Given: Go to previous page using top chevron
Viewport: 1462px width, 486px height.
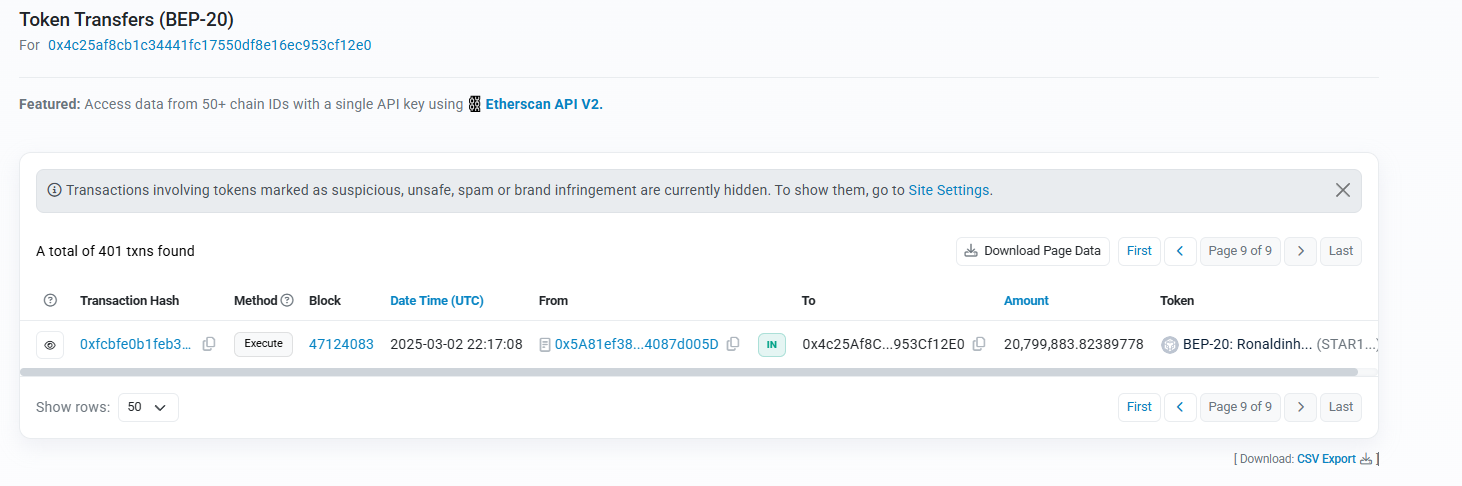Looking at the screenshot, I should click(1180, 251).
